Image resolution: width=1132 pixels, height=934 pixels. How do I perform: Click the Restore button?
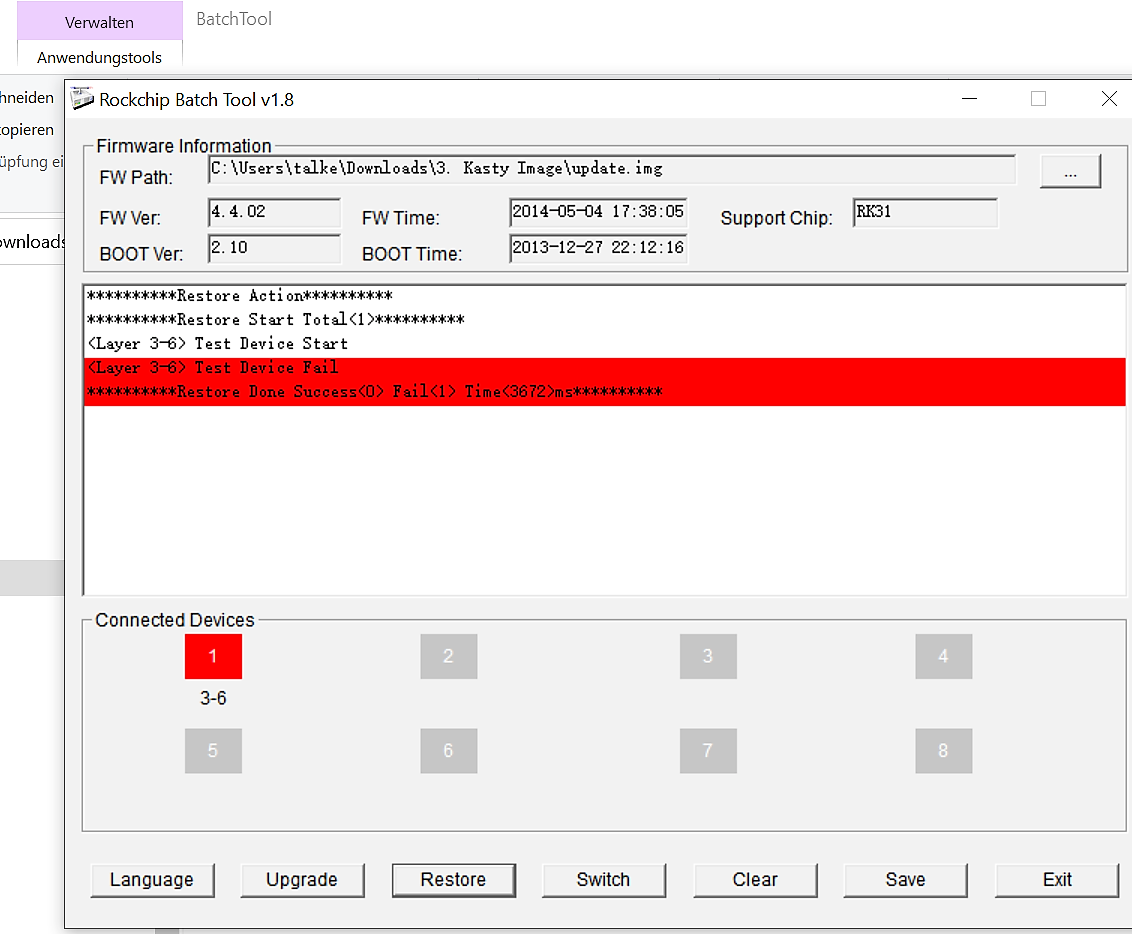(x=453, y=880)
